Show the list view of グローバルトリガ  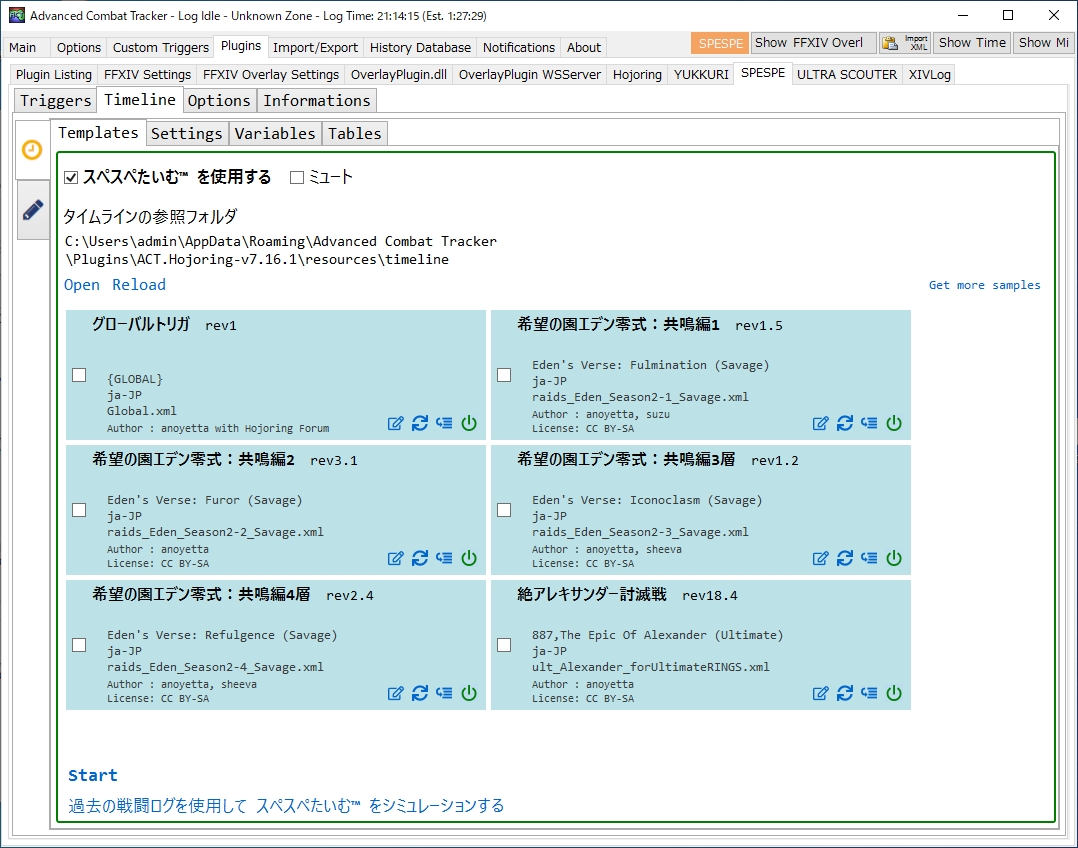click(x=444, y=423)
